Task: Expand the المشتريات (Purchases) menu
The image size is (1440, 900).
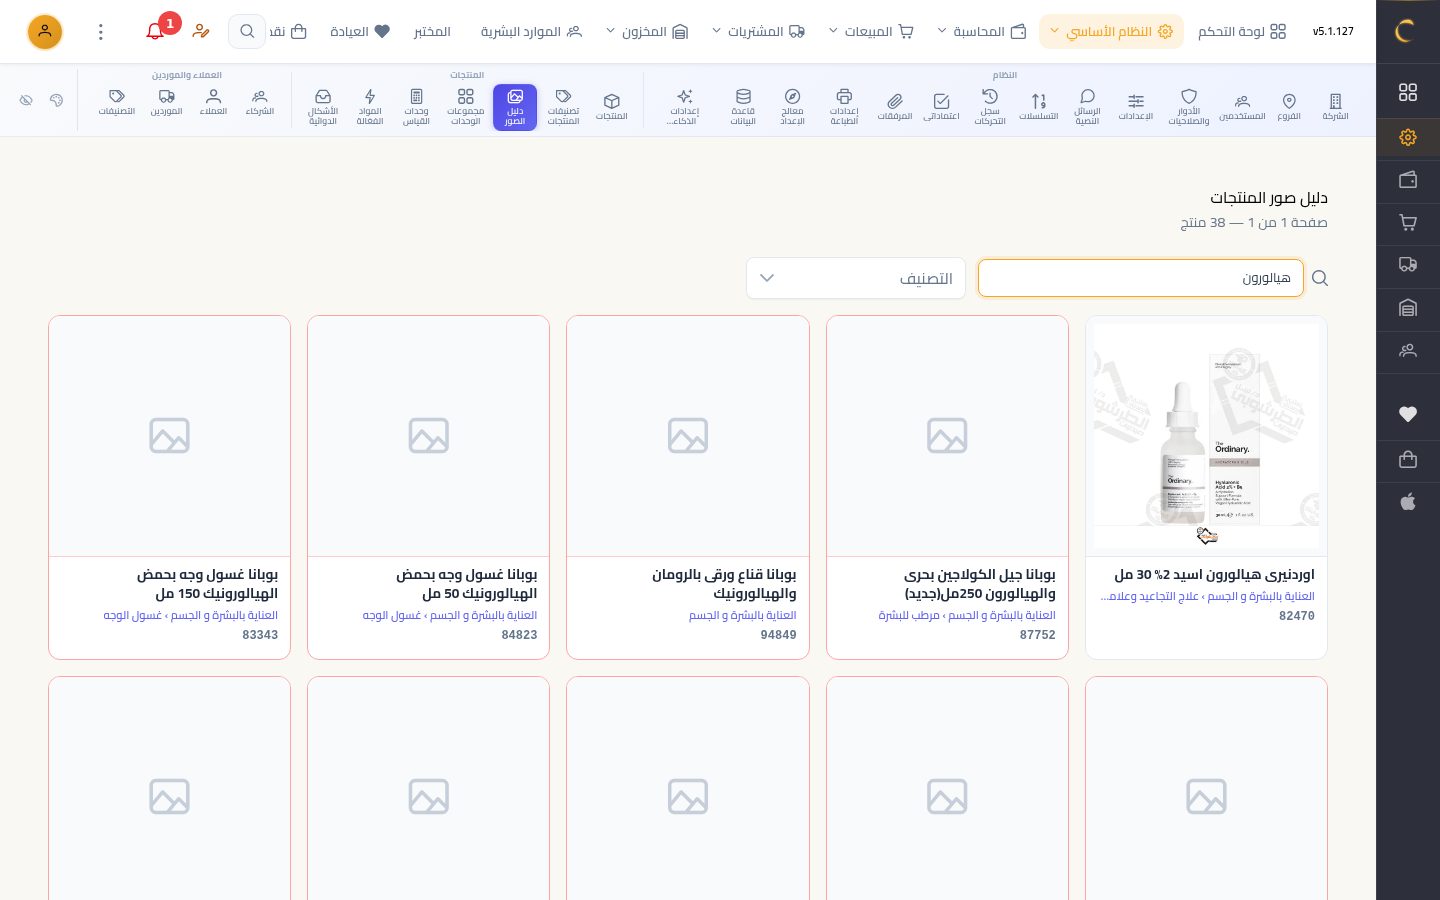Action: pos(758,32)
